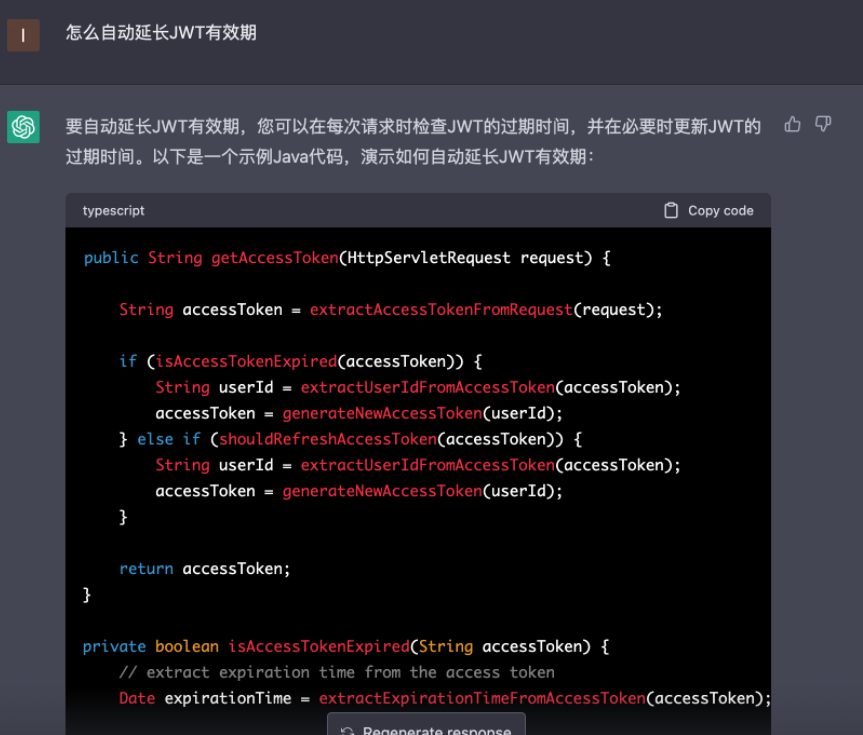Click the 'return accessToken;' line
The image size is (863, 735).
[205, 568]
